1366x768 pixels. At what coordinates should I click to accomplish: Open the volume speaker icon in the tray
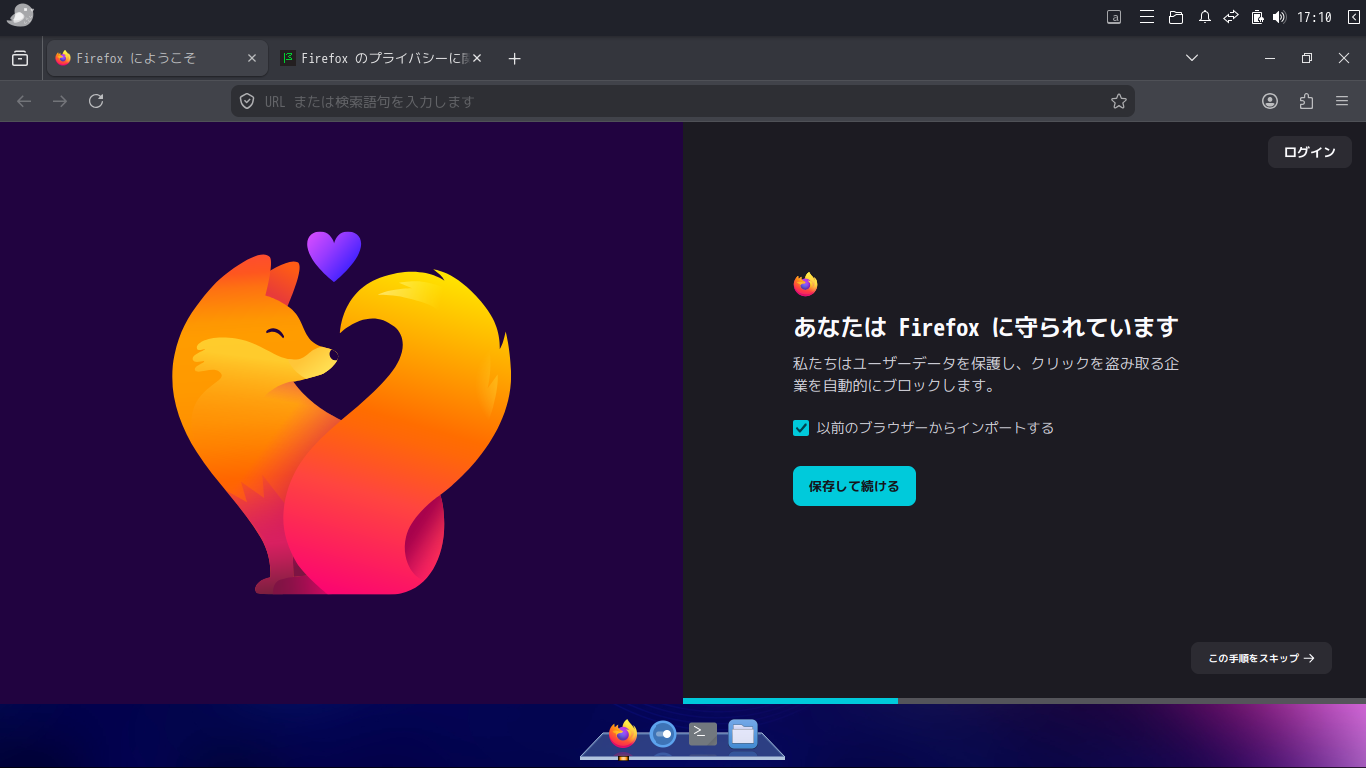tap(1279, 17)
